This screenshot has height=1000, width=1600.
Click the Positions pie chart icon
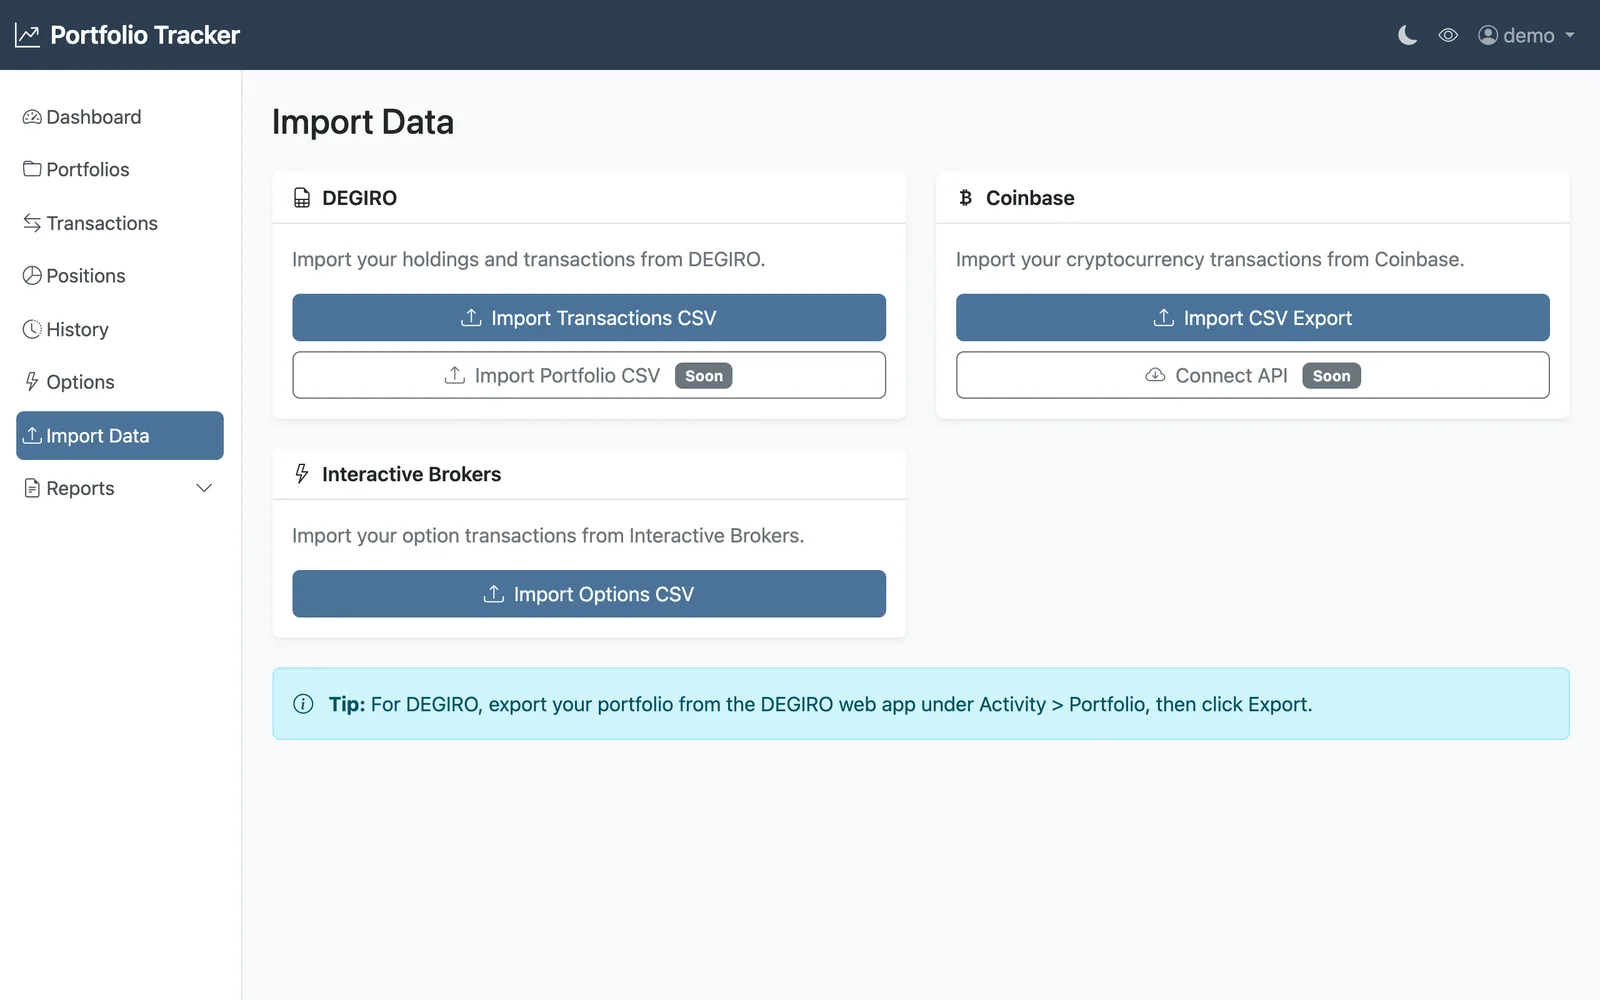click(32, 276)
